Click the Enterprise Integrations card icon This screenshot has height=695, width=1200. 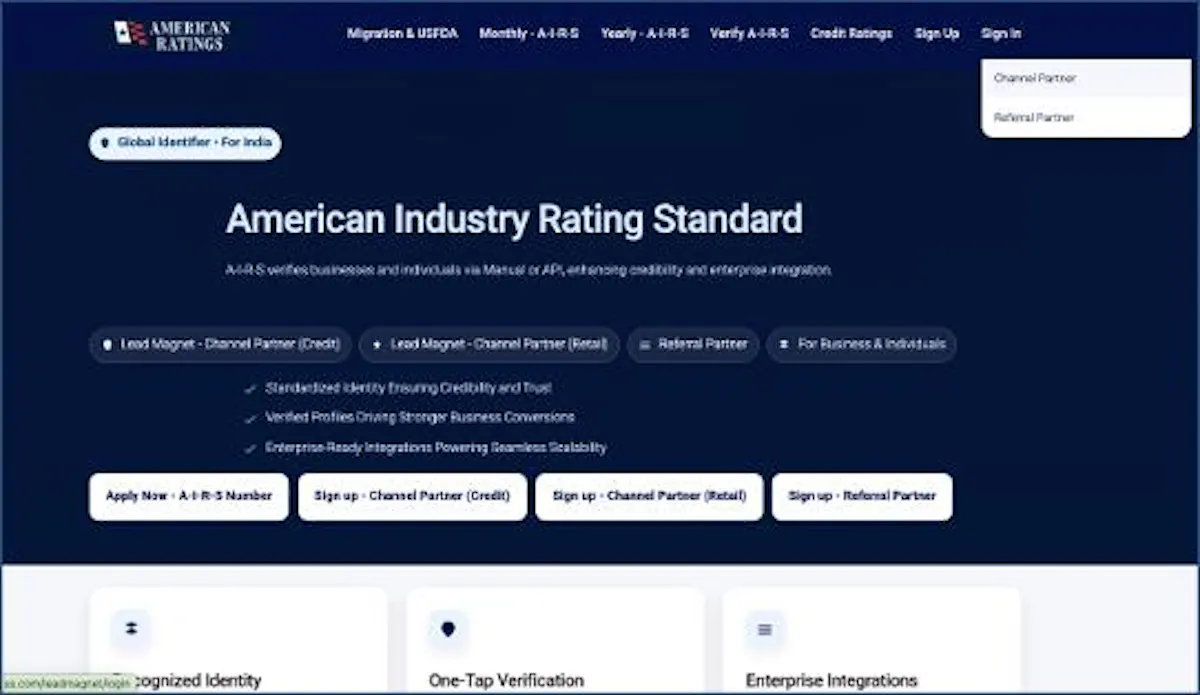[x=765, y=630]
